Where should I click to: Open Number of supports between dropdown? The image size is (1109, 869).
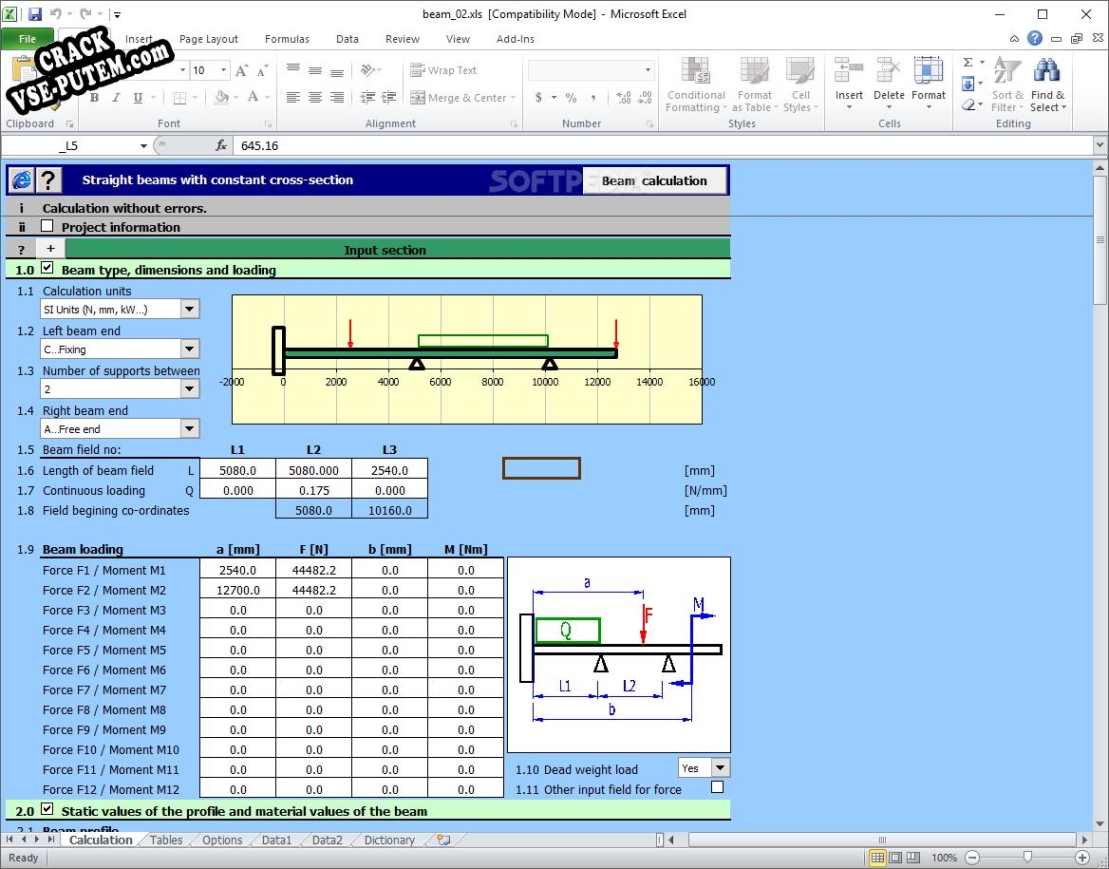click(x=190, y=389)
